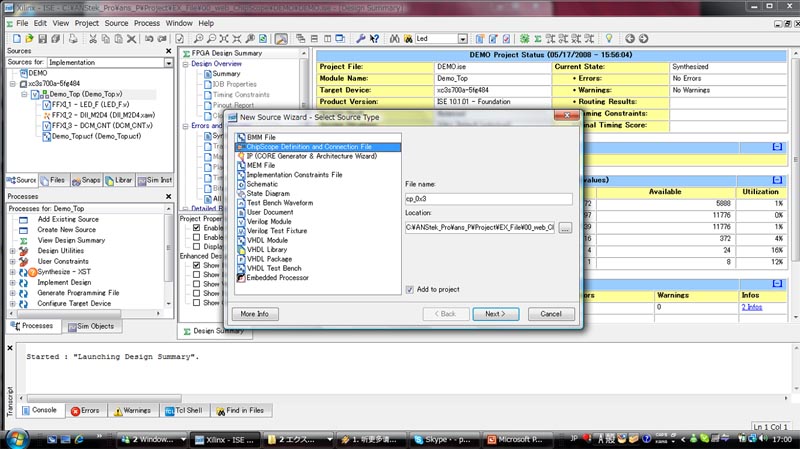Open the 2 Infos link

tap(752, 307)
